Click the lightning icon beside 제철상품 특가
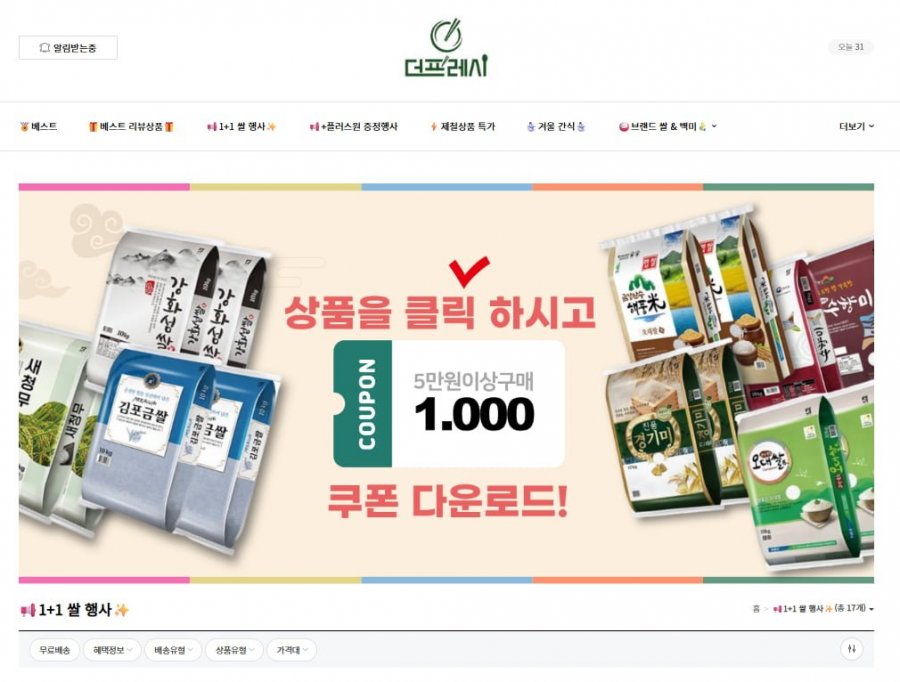This screenshot has height=682, width=900. [434, 126]
